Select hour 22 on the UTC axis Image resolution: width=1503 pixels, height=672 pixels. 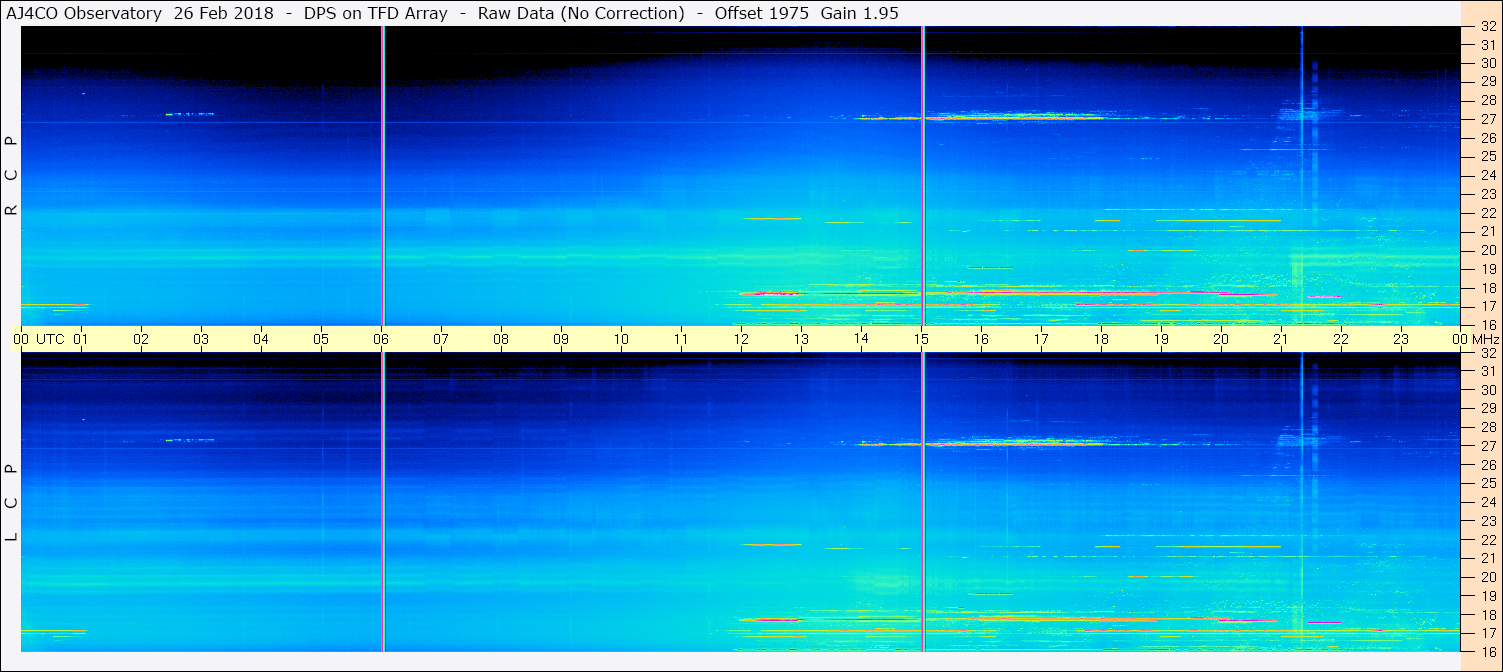tap(1341, 339)
